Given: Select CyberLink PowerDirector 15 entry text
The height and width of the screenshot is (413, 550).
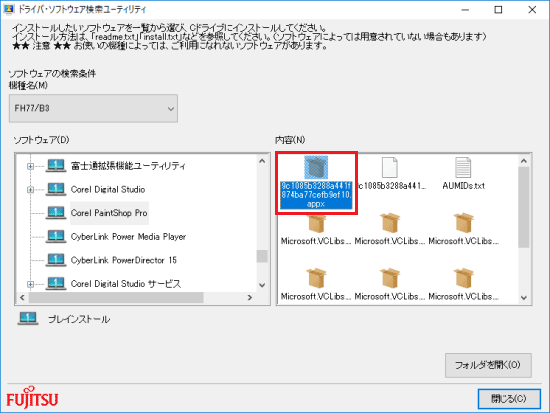Looking at the screenshot, I should (124, 260).
